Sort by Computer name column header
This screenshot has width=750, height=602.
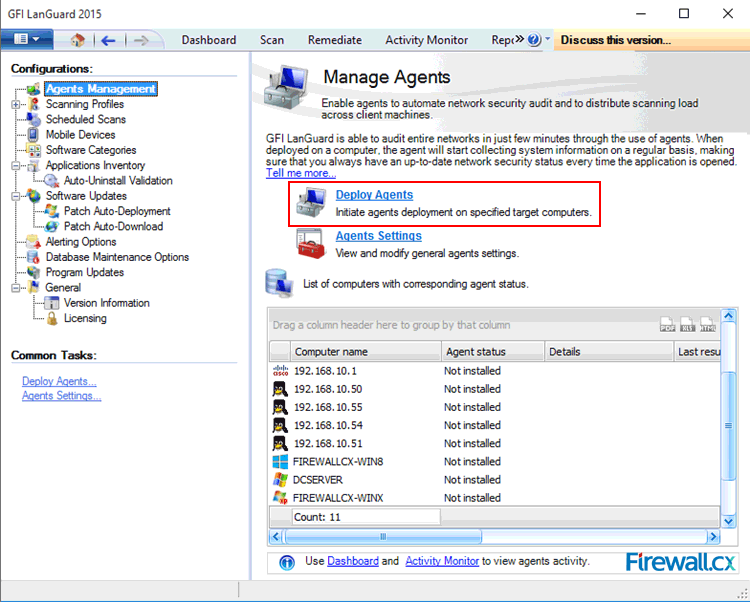(365, 351)
